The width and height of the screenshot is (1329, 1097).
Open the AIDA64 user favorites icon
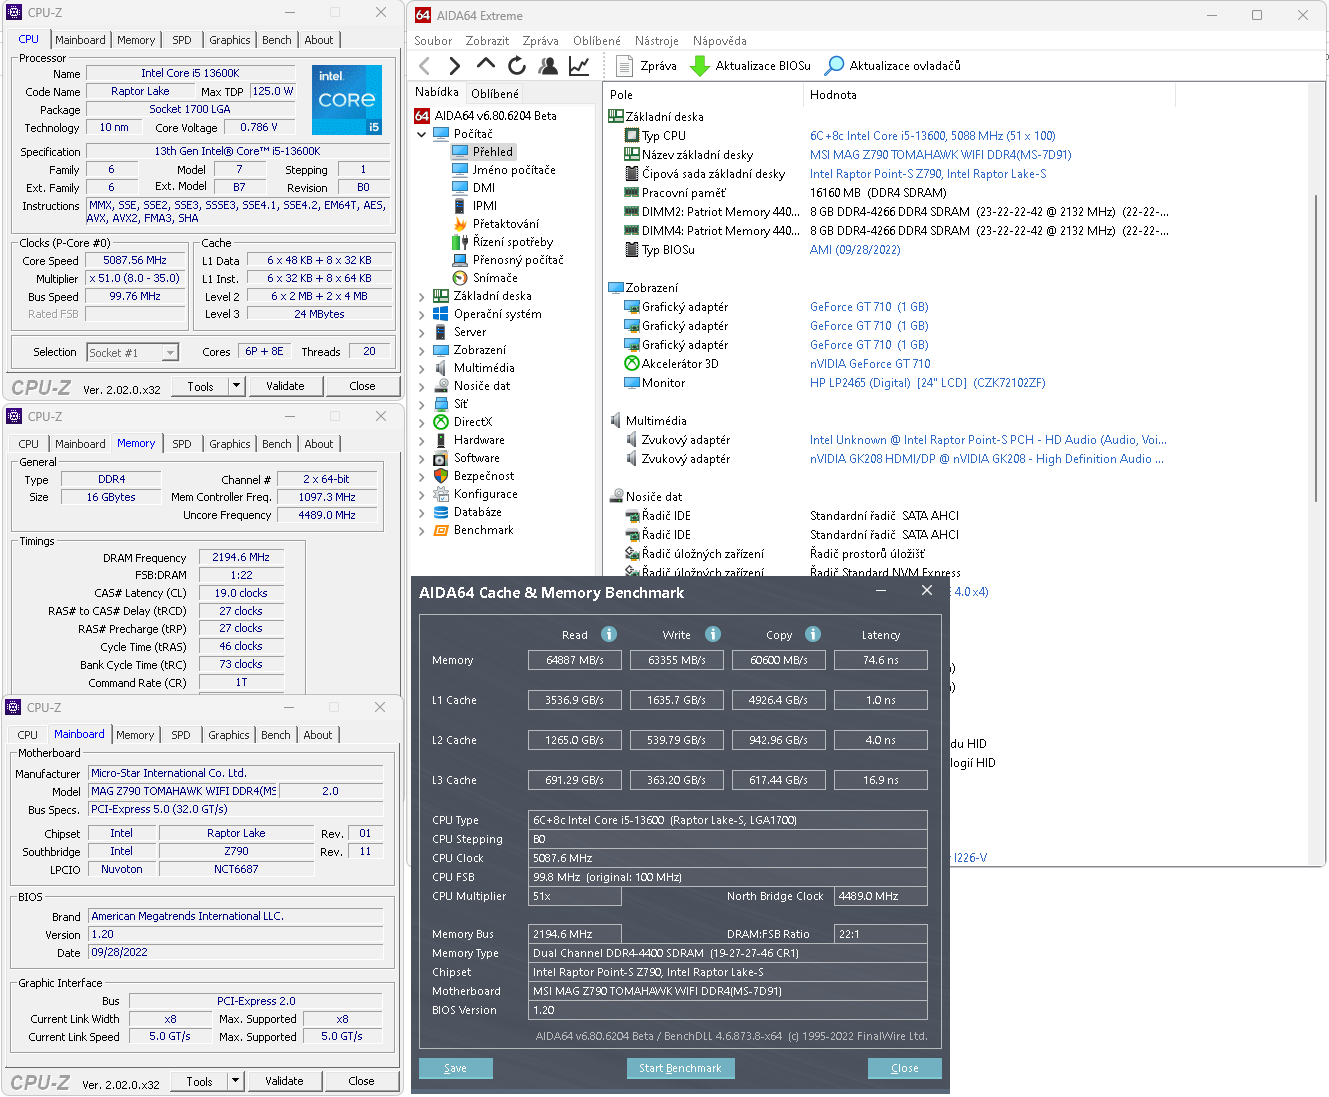548,66
